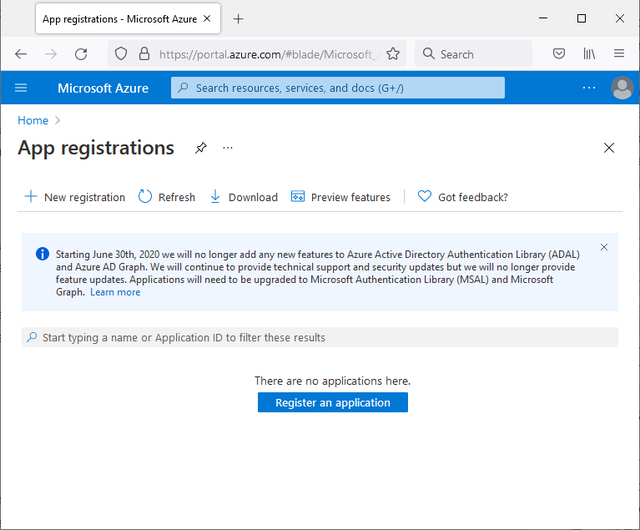The image size is (640, 530).
Task: Close the App registrations browser tab
Action: point(207,18)
